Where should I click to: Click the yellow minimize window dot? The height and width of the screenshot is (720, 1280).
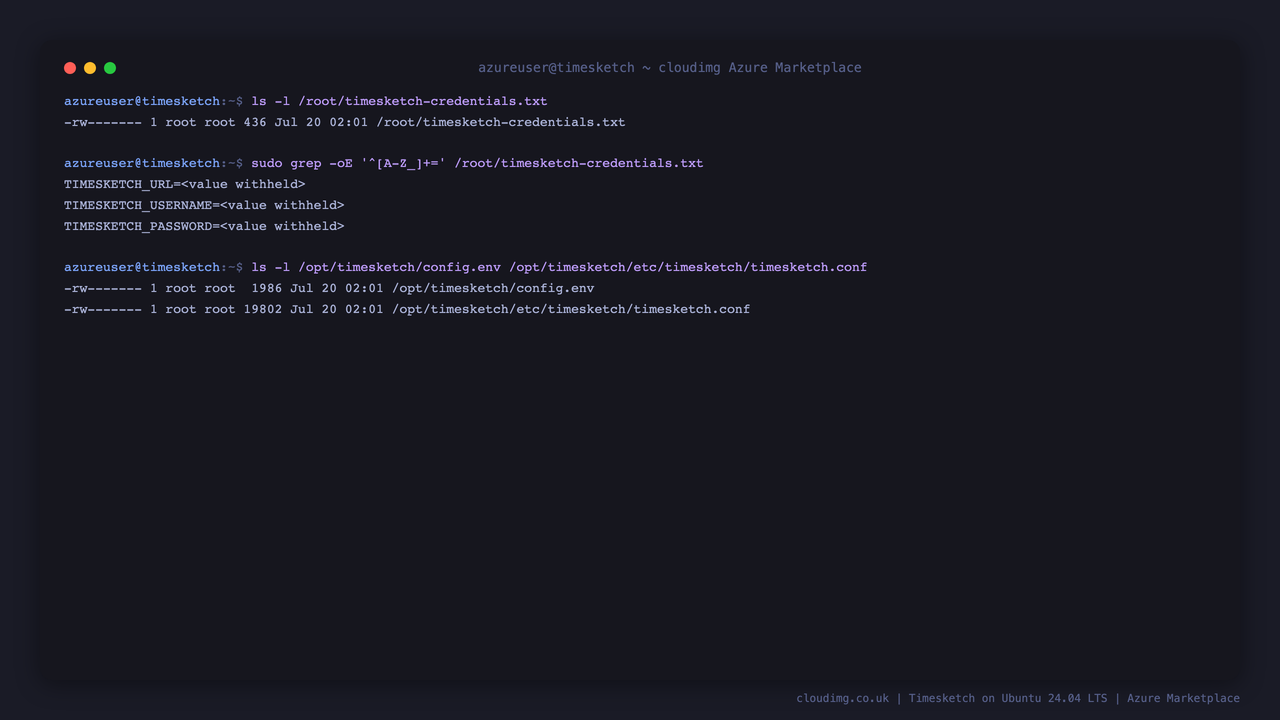(90, 68)
